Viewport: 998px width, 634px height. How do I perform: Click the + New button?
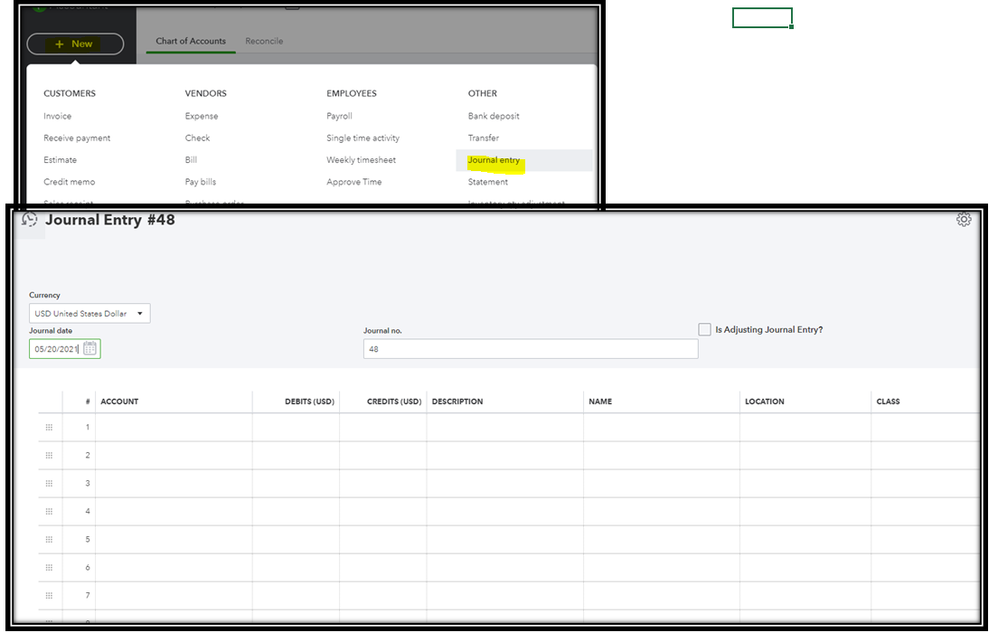click(x=75, y=44)
